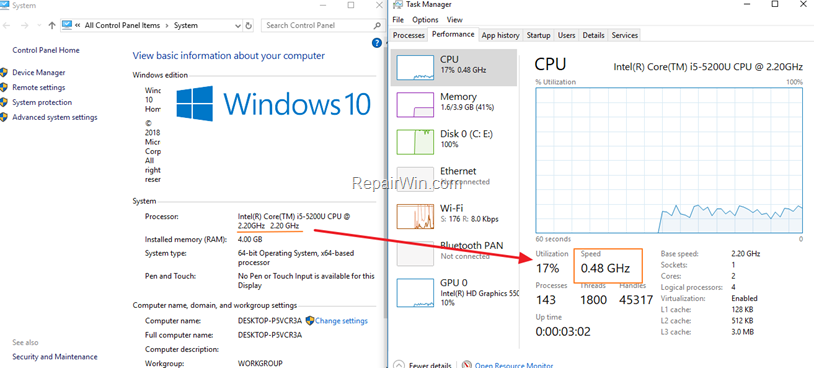
Task: Click the System window vertical scrollbar
Action: [x=385, y=182]
